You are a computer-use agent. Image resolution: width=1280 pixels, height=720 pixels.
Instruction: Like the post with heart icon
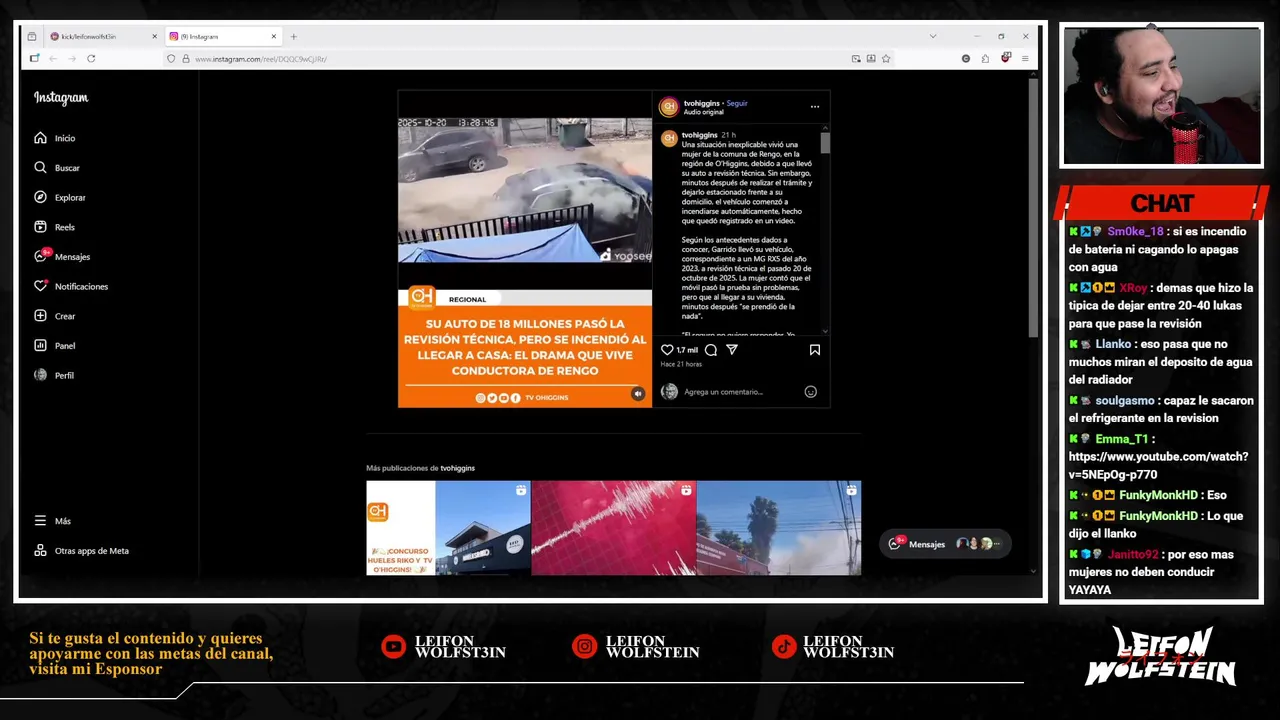[x=667, y=350]
